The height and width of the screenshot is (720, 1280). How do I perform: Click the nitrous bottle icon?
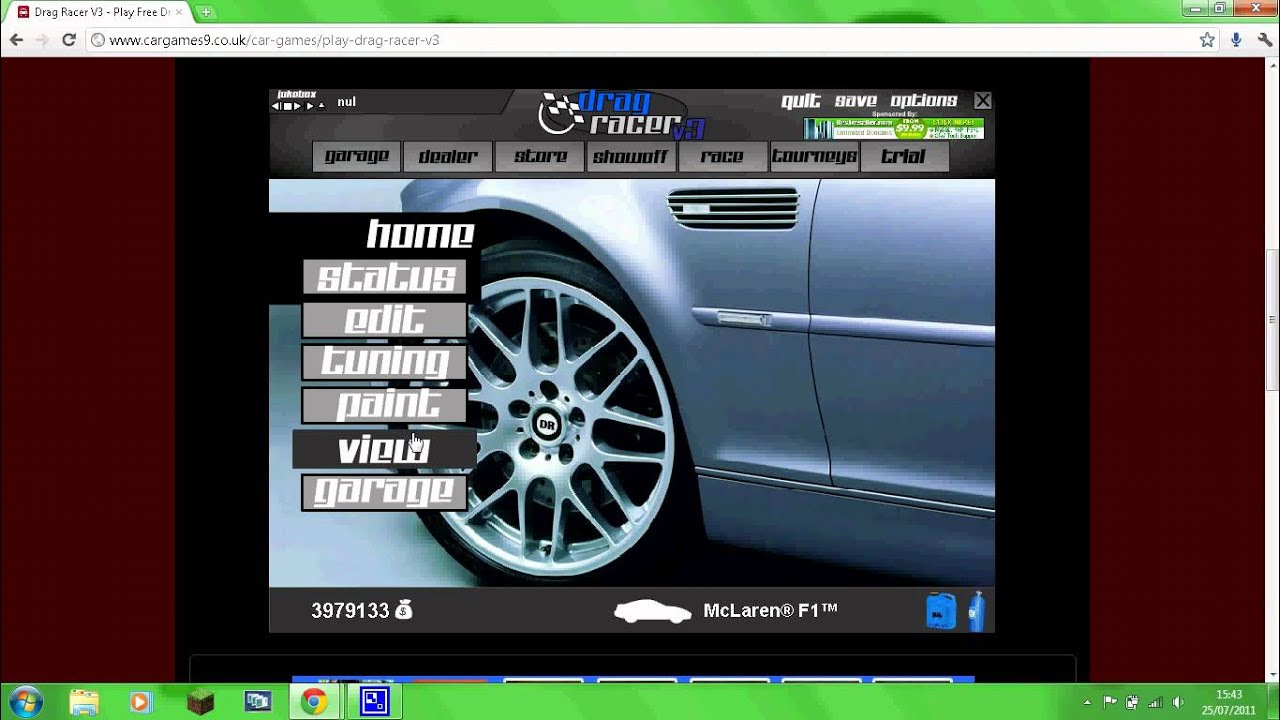tap(976, 610)
